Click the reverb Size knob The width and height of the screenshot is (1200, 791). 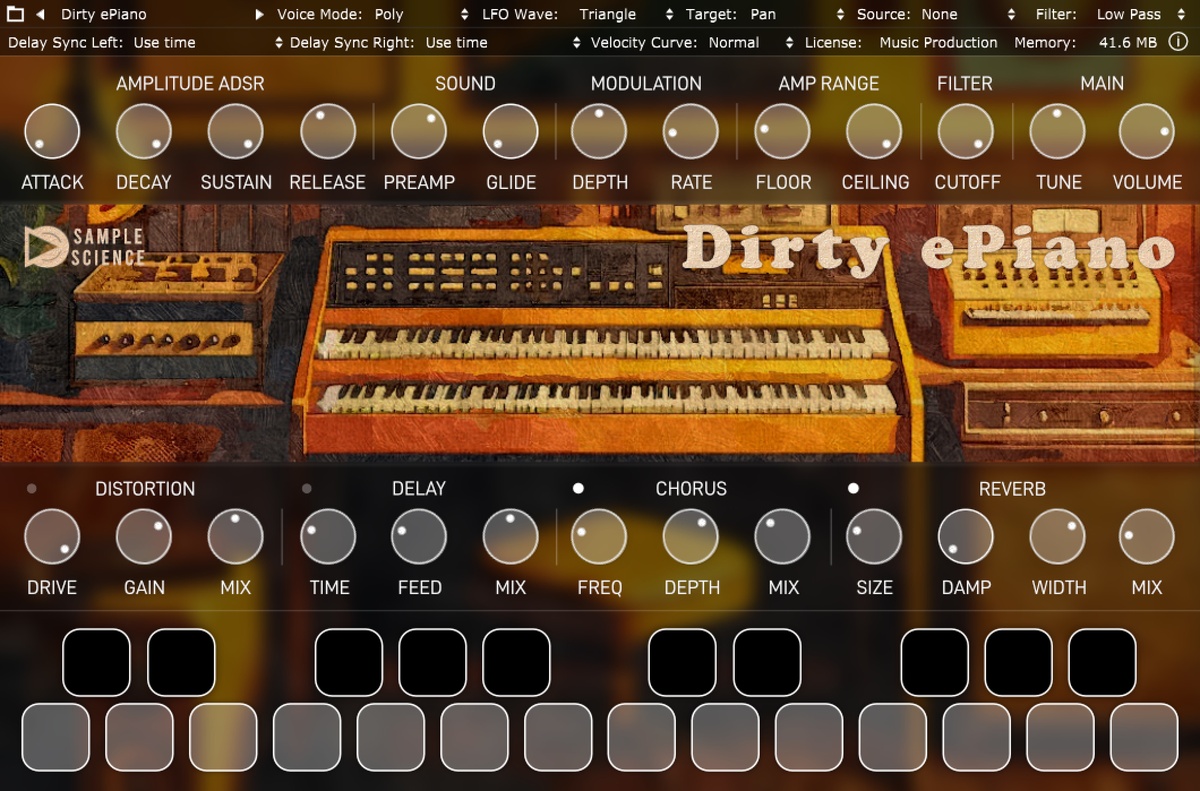pos(874,537)
